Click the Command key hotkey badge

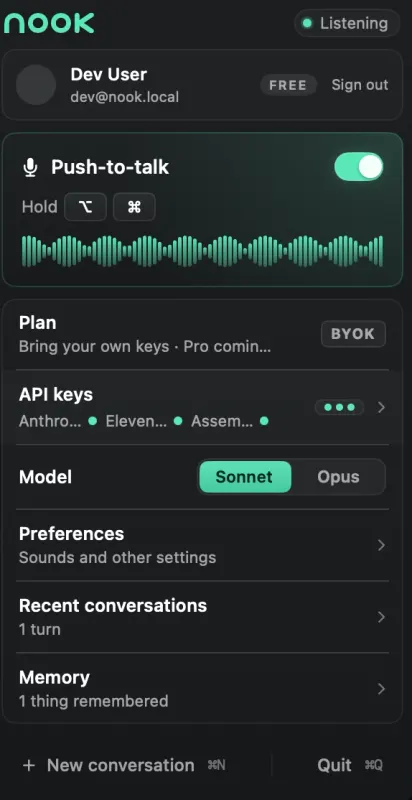tap(134, 207)
